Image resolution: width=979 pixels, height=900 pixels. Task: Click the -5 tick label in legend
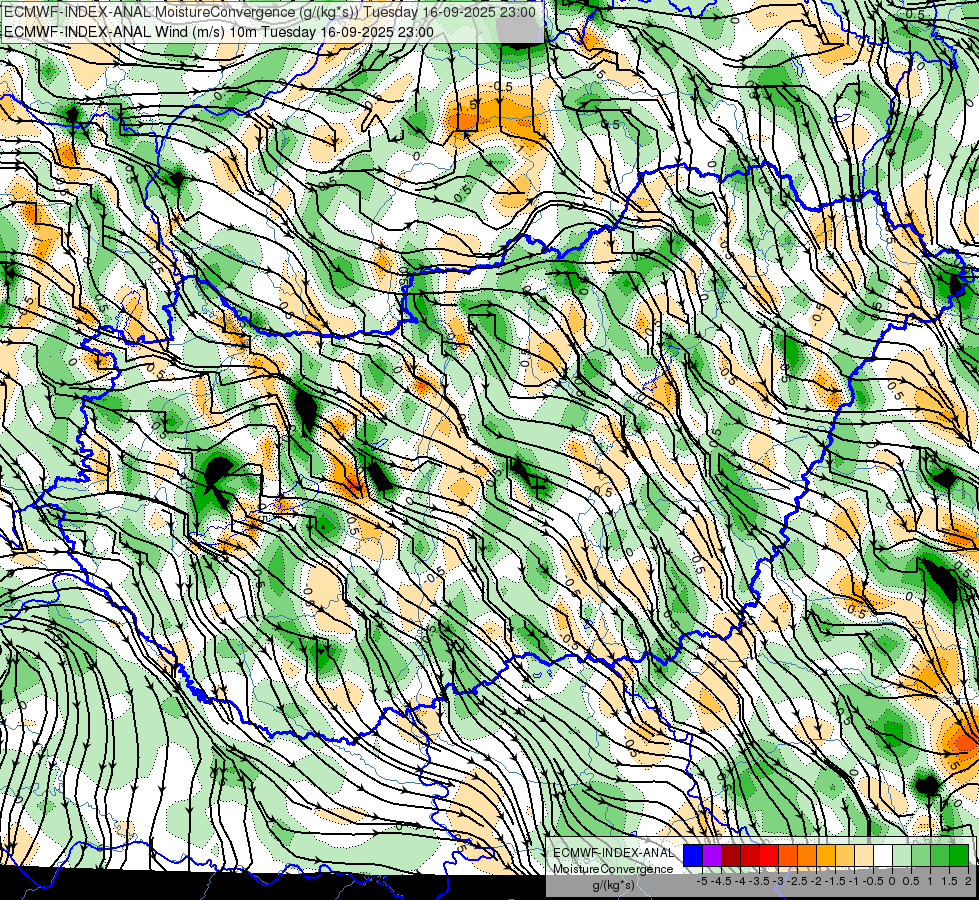click(702, 881)
